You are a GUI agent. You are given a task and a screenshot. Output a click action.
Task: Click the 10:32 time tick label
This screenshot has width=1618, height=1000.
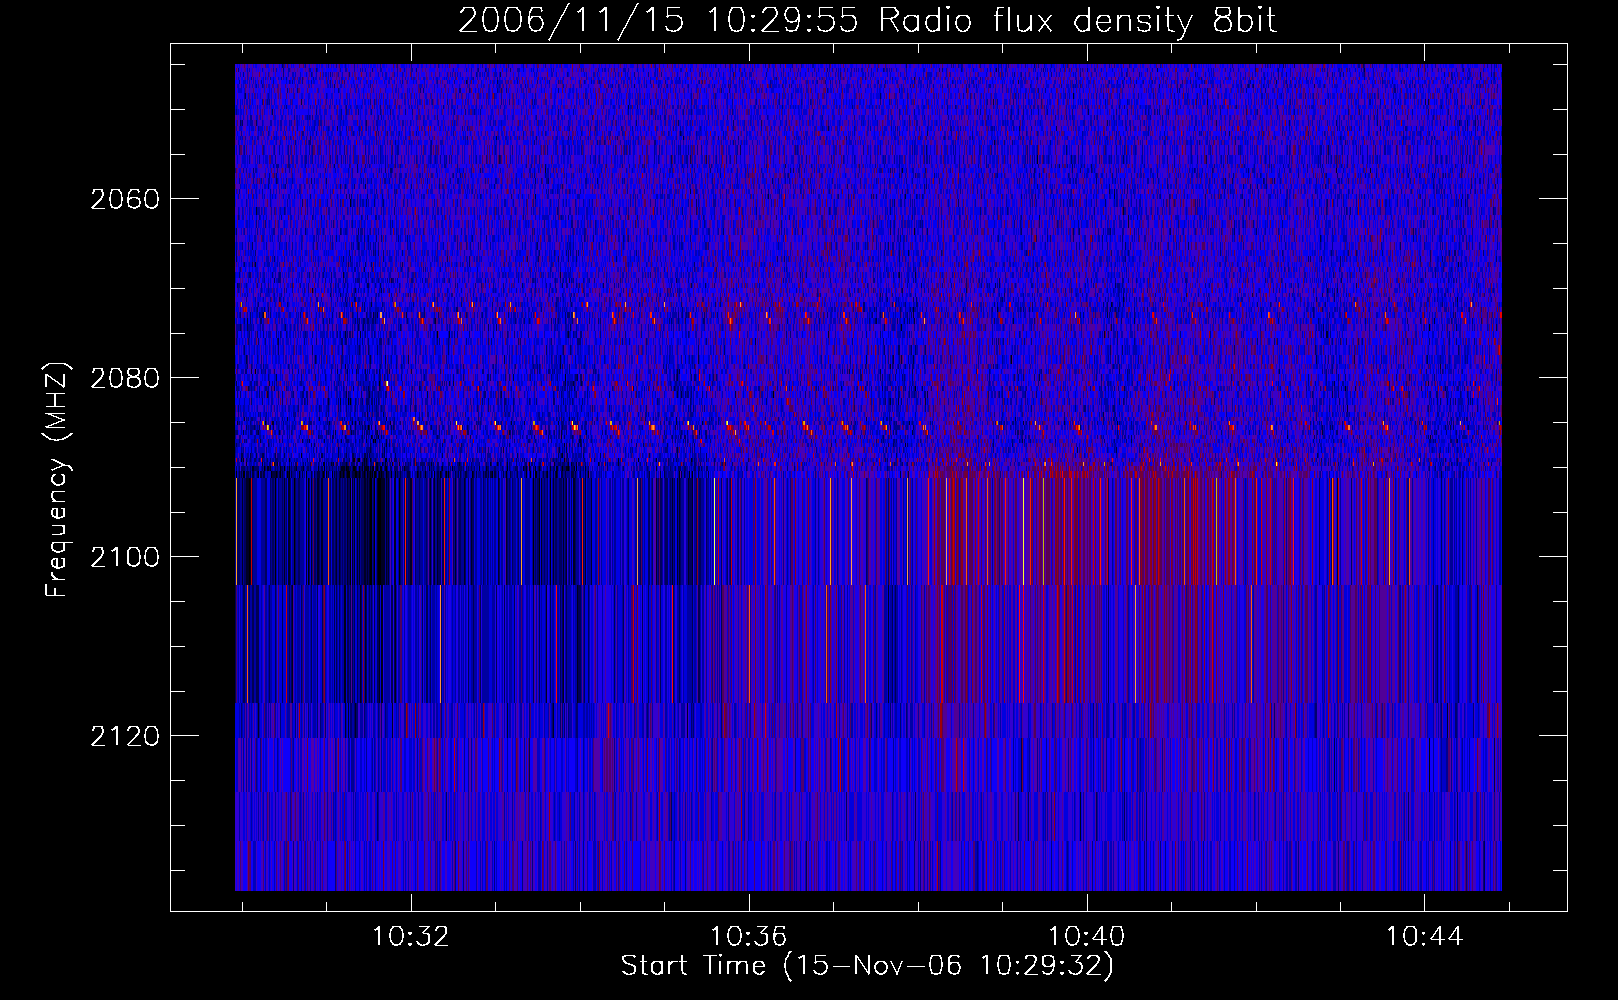pos(410,937)
